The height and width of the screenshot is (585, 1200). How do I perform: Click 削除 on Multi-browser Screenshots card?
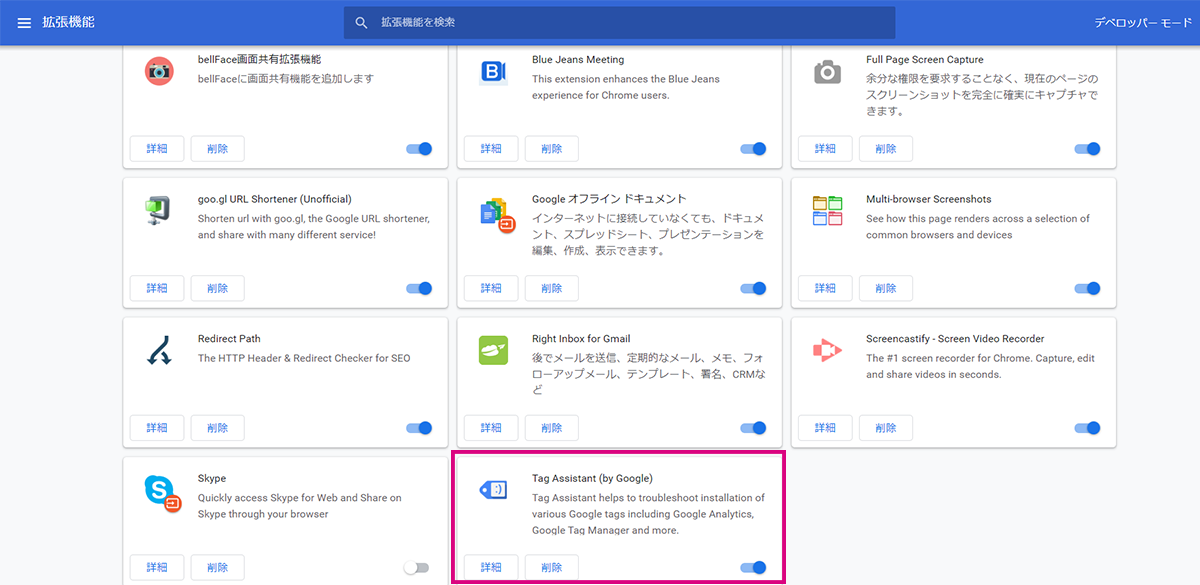(x=886, y=288)
